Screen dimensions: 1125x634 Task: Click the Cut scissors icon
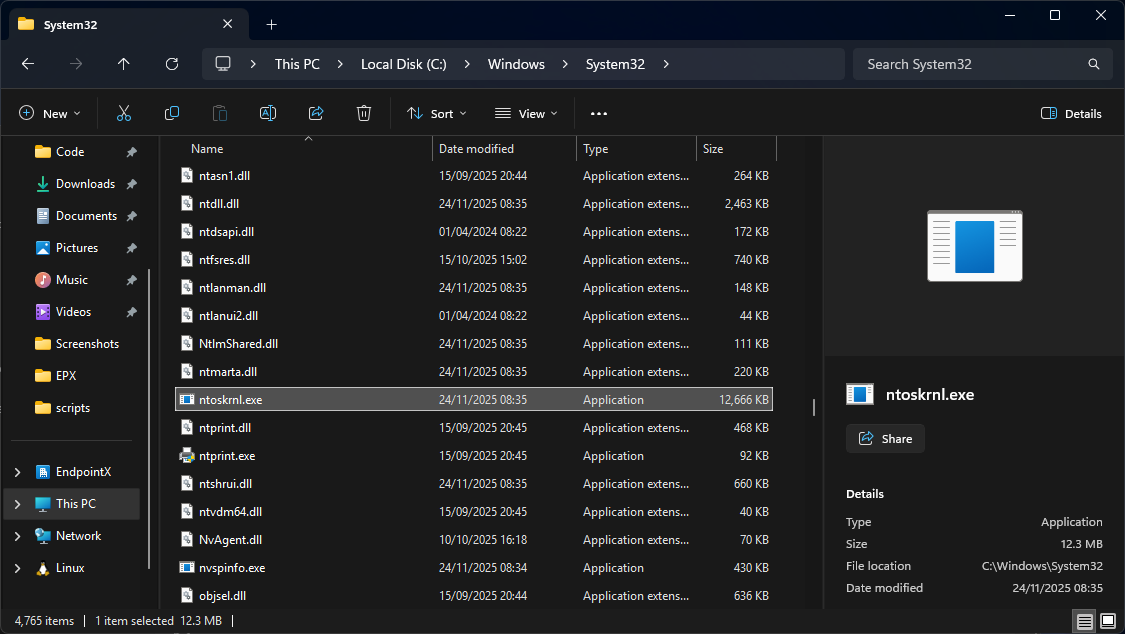coord(124,113)
